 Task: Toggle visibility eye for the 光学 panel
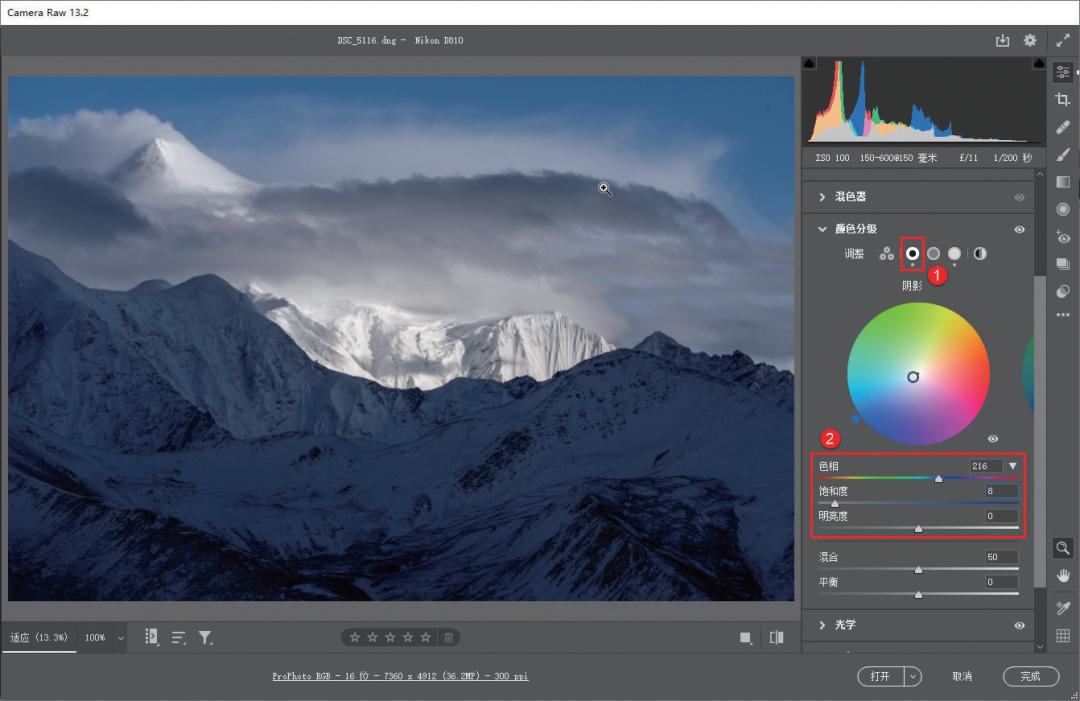[x=1019, y=625]
